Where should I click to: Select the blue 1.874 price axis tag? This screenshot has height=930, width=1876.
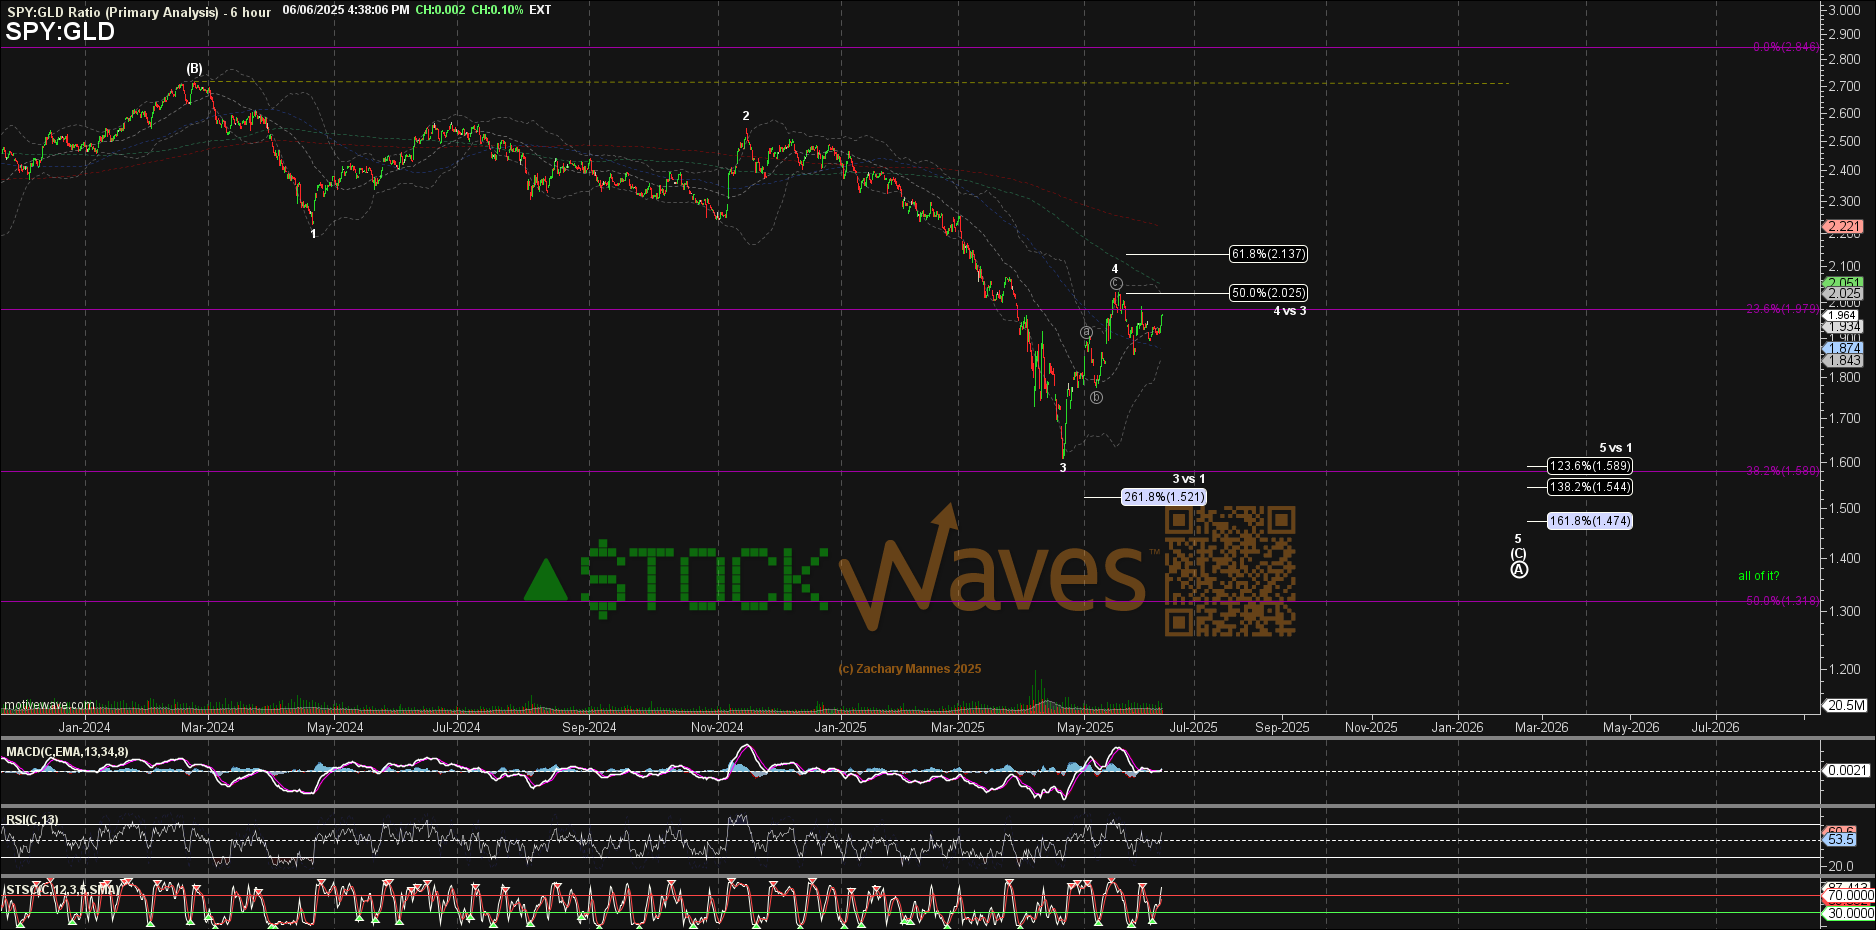click(1843, 348)
